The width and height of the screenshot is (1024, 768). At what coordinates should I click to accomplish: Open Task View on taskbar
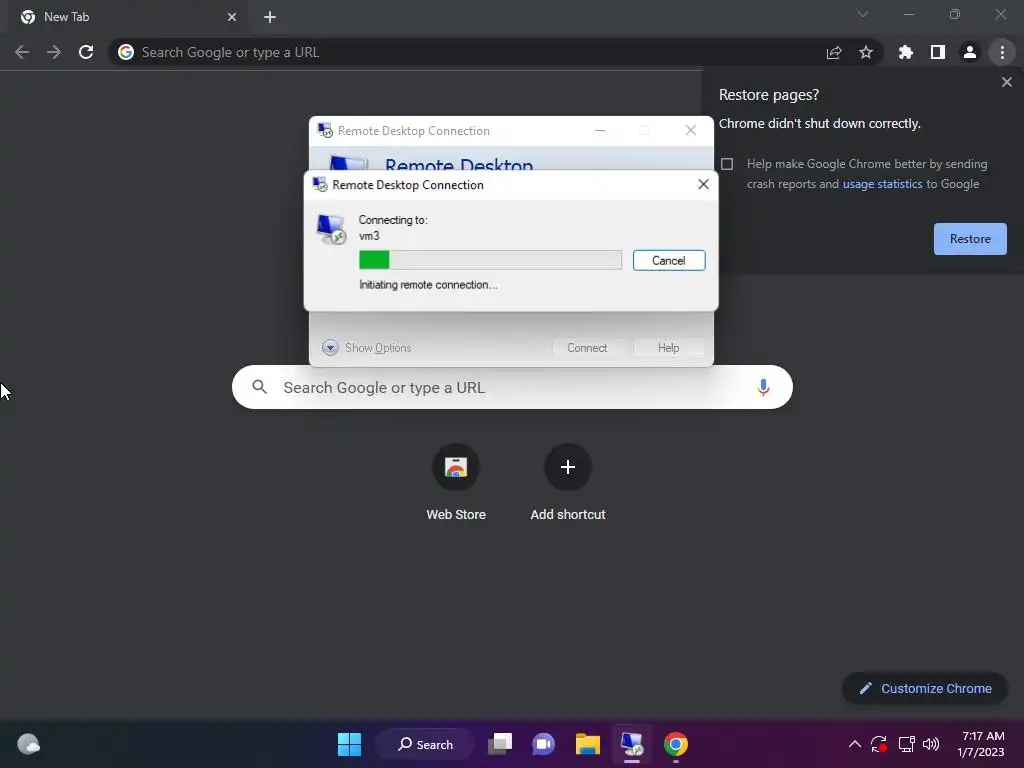500,744
